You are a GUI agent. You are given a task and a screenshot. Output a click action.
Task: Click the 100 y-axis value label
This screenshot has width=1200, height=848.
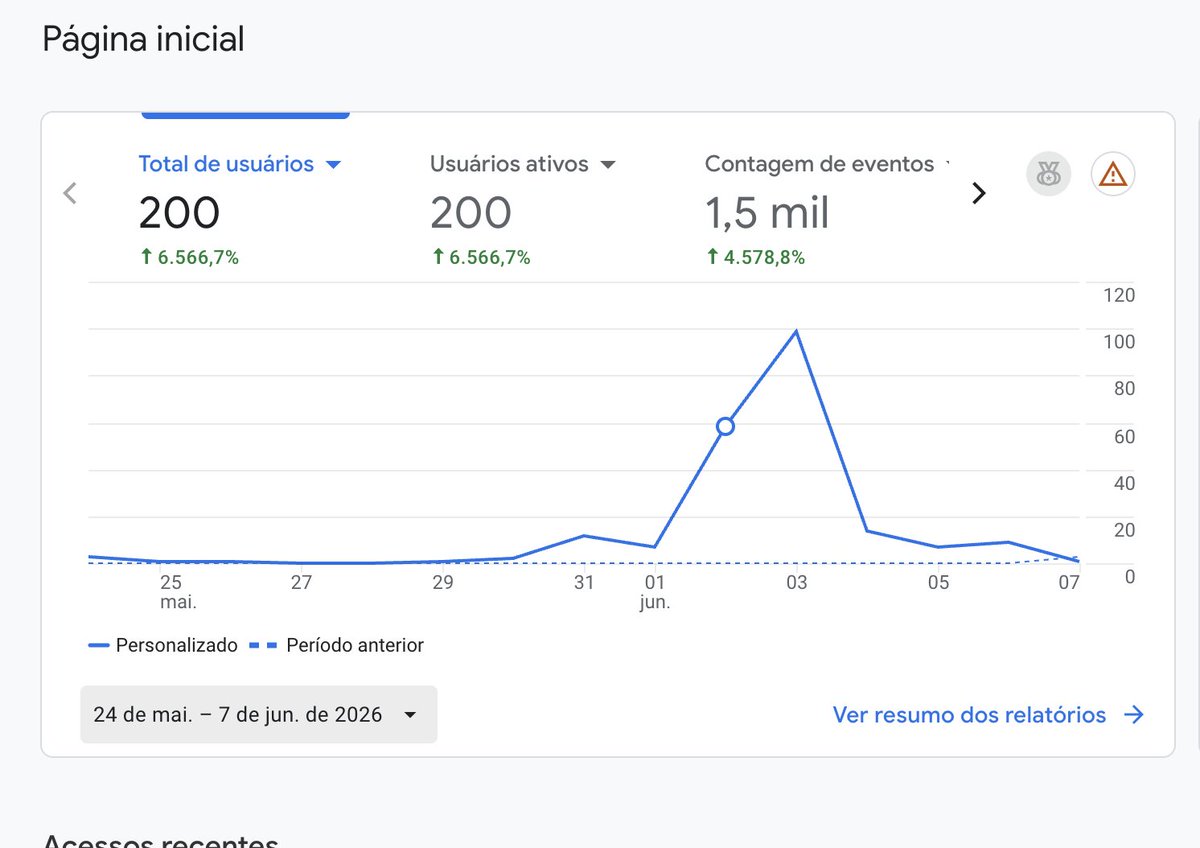point(1119,342)
